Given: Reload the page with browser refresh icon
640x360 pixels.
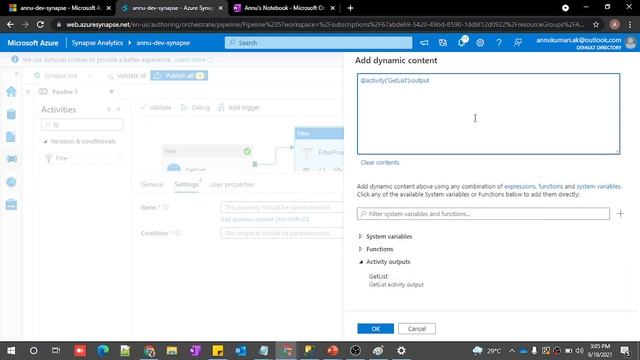Looking at the screenshot, I should (40, 24).
